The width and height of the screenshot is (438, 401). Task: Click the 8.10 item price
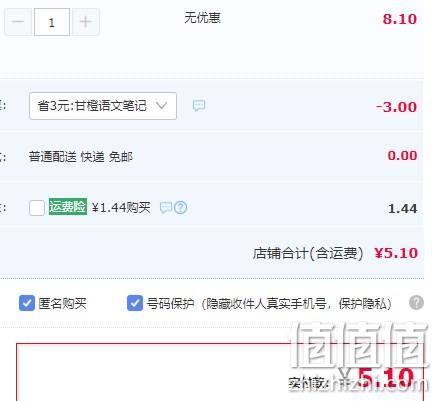(400, 19)
